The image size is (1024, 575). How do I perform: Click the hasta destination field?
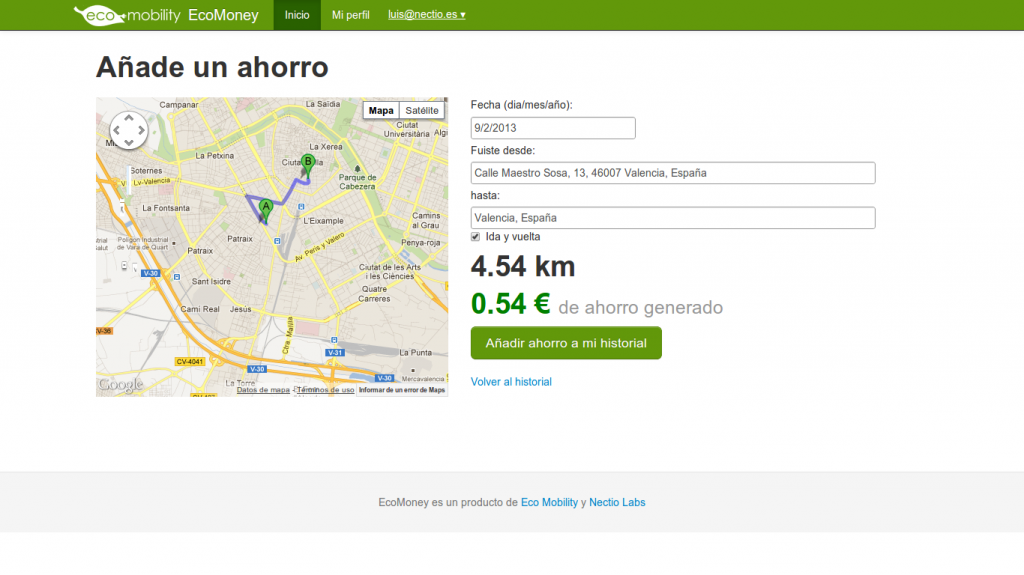point(673,217)
